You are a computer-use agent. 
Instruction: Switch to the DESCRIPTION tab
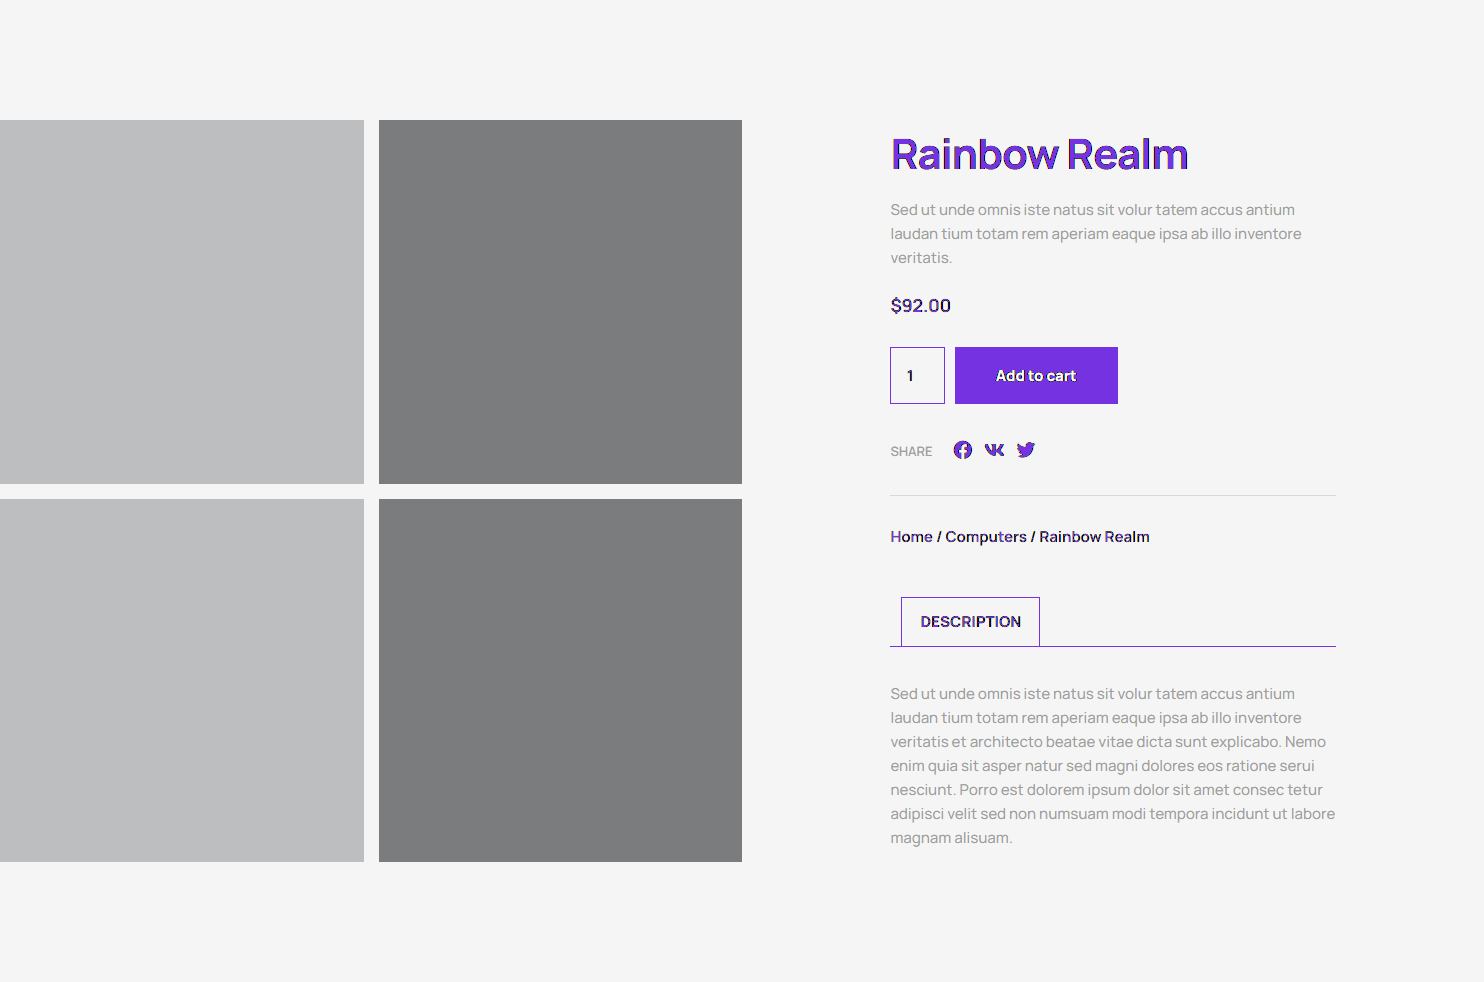tap(970, 622)
